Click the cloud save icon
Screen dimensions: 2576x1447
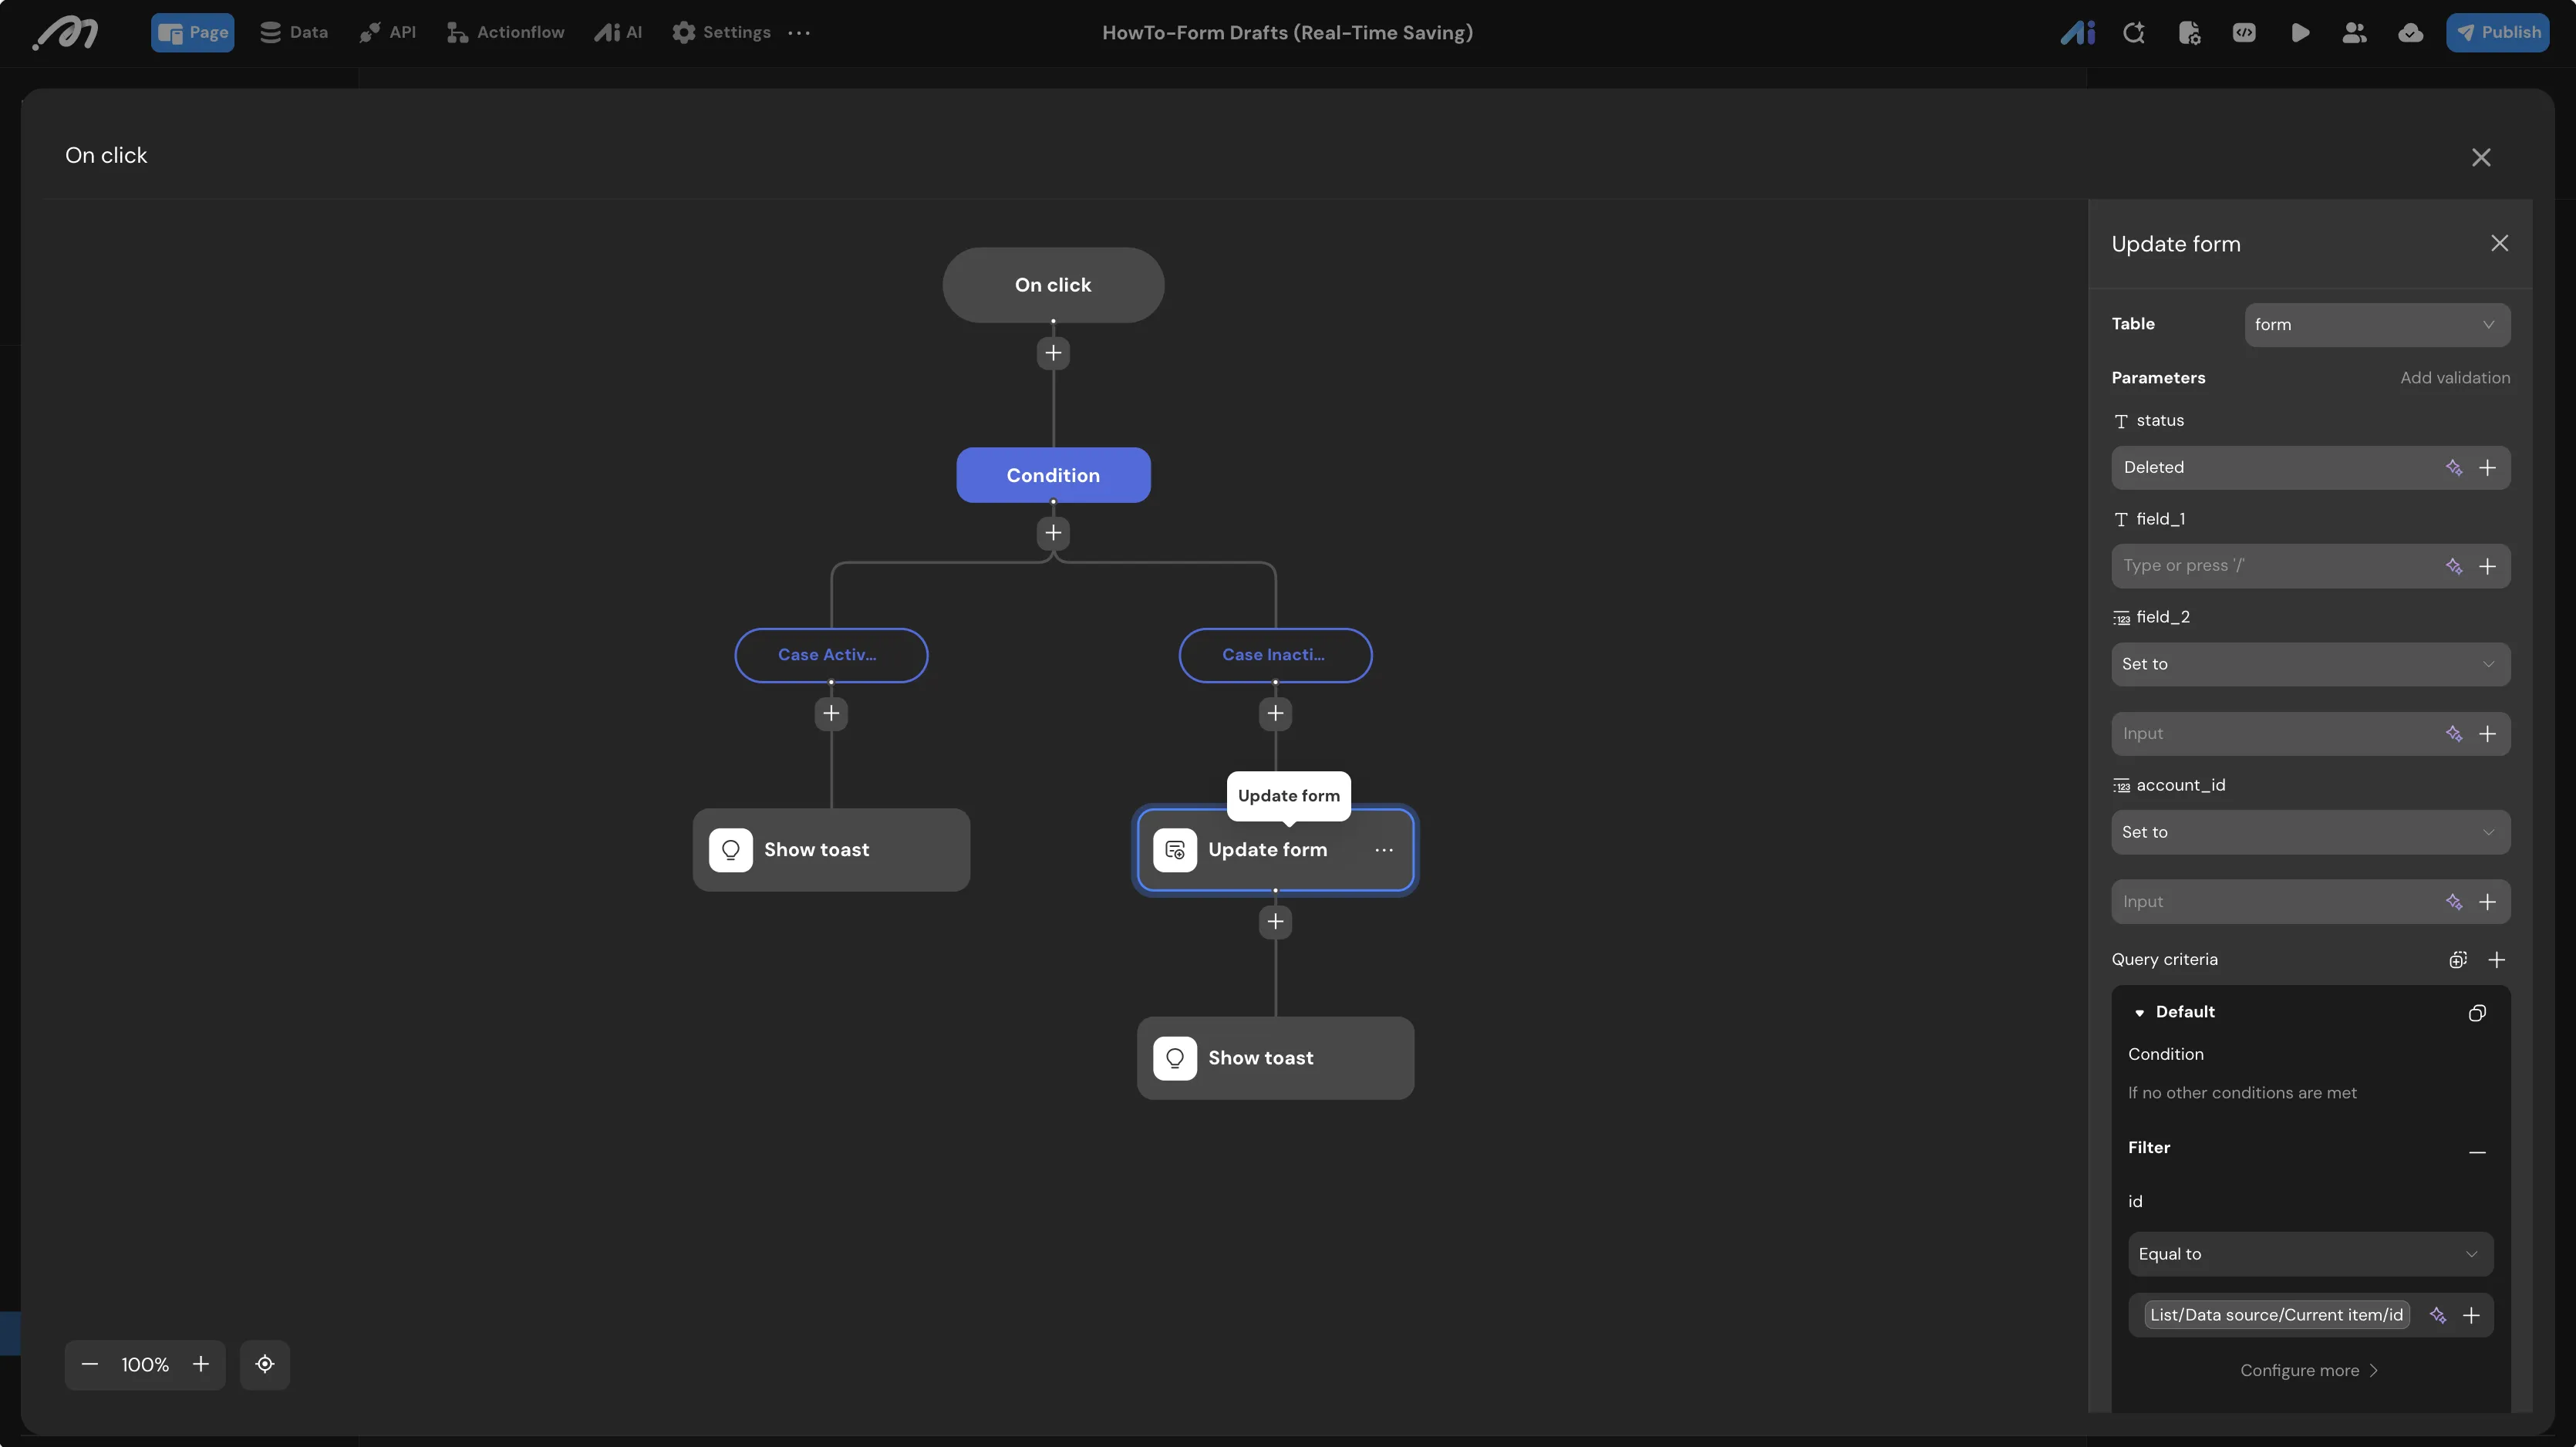point(2410,33)
